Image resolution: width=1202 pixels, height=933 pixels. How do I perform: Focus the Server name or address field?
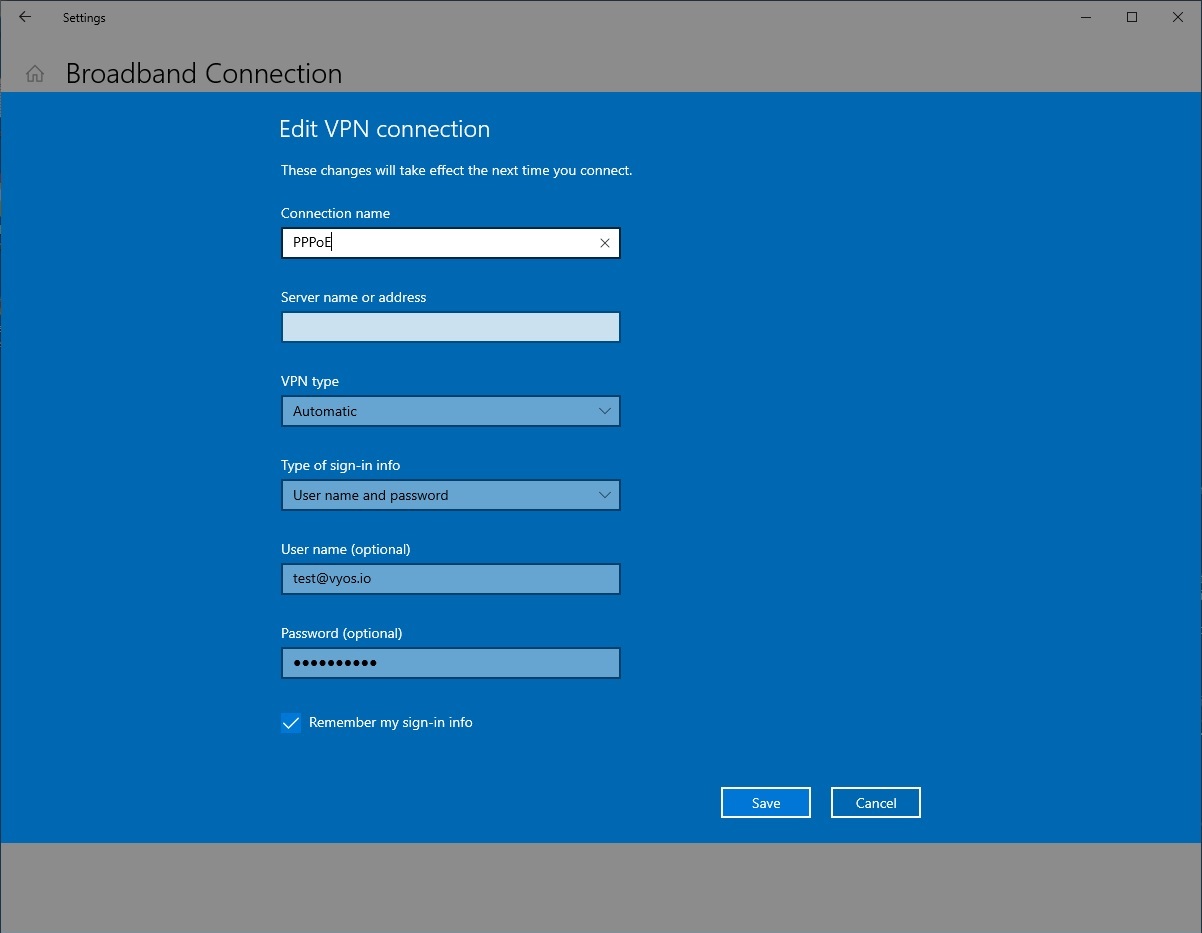pos(450,327)
